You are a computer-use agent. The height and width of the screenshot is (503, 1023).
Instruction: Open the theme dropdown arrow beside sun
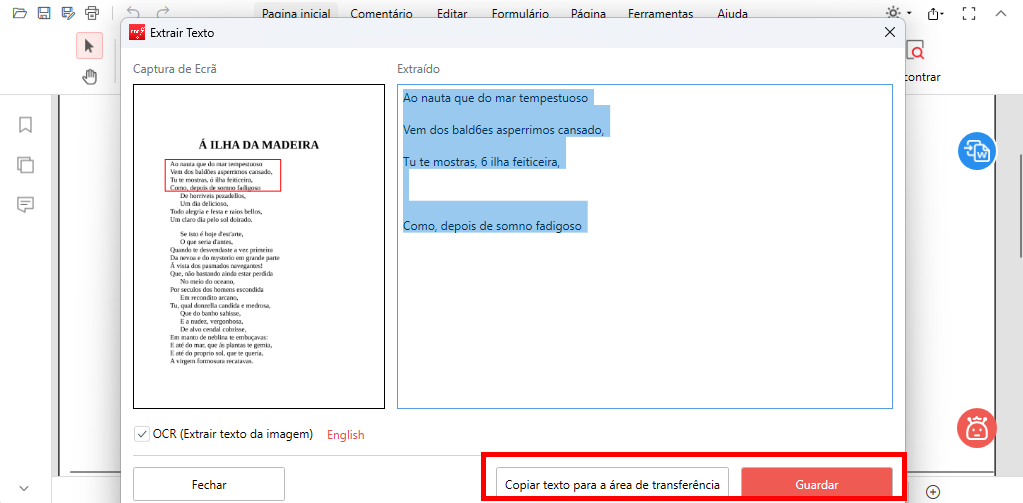909,13
